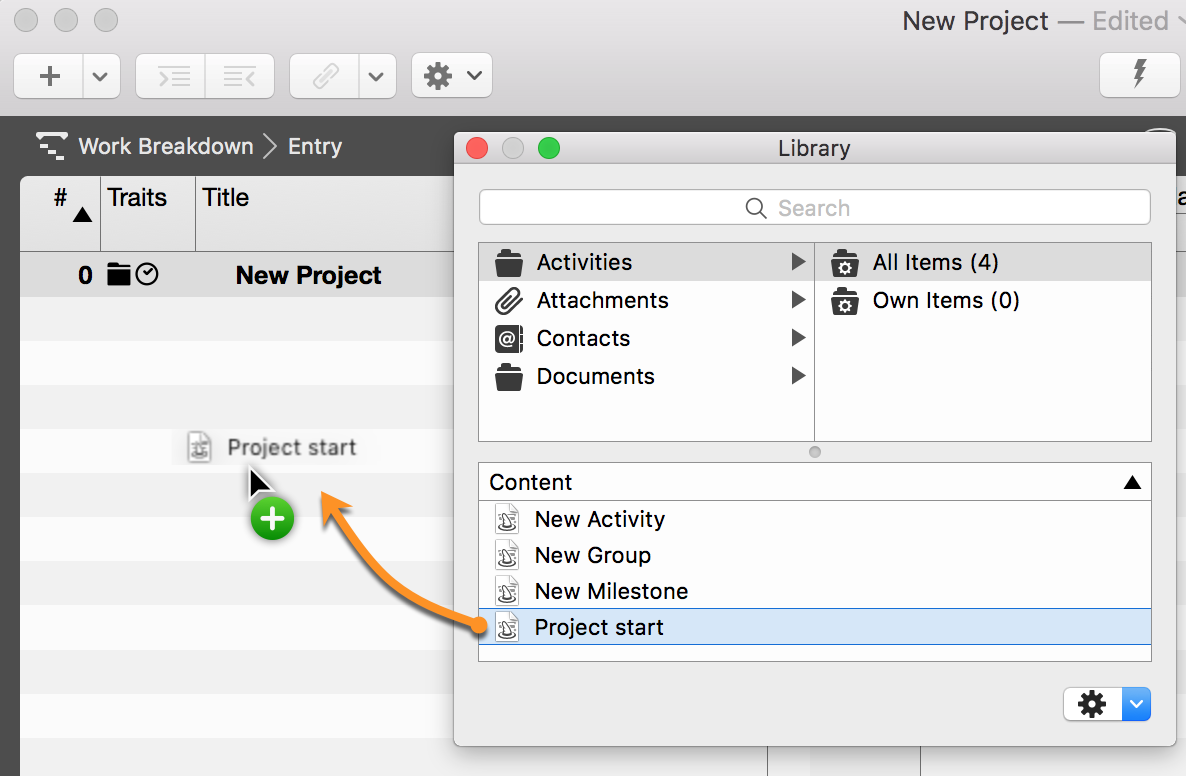Click the Attachments paperclip icon in the Library
This screenshot has height=776, width=1186.
pos(509,300)
